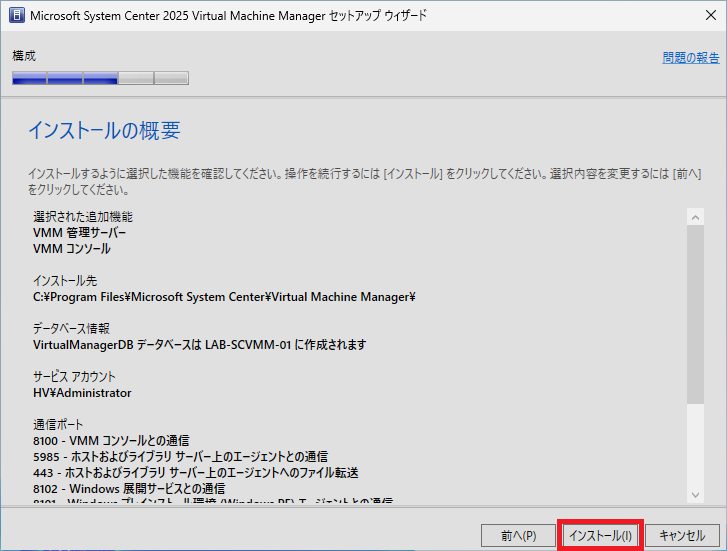
Task: Click the インストール先 heading
Action: tap(65, 281)
